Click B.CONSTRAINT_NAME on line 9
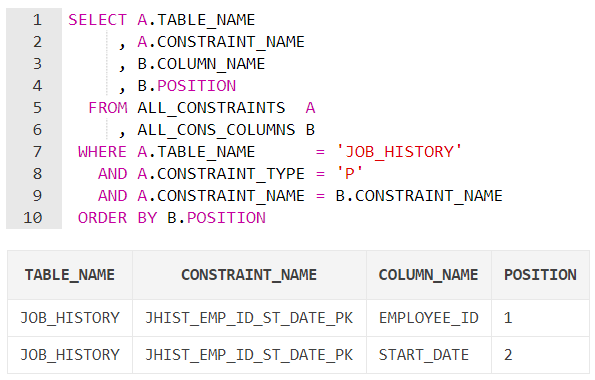595x380 pixels. pyautogui.click(x=419, y=196)
